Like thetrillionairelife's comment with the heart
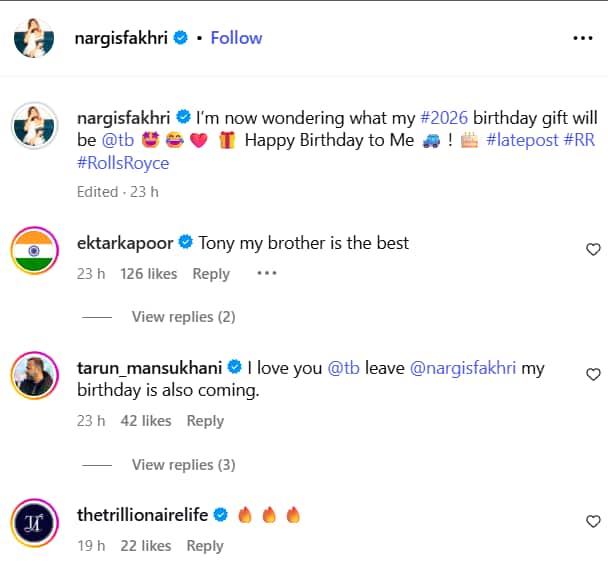Viewport: 608px width, 561px height. coord(593,521)
